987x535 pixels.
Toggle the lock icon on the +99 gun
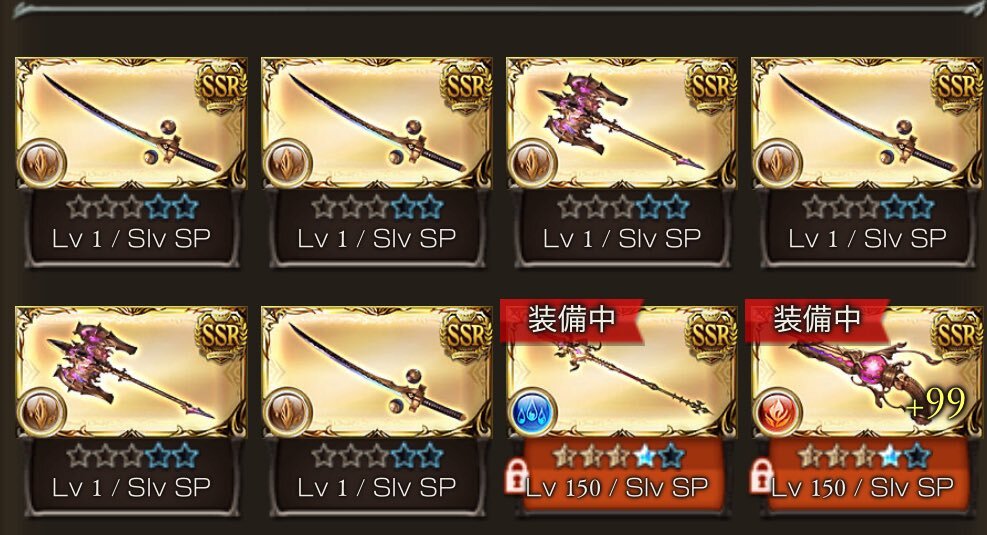click(761, 476)
